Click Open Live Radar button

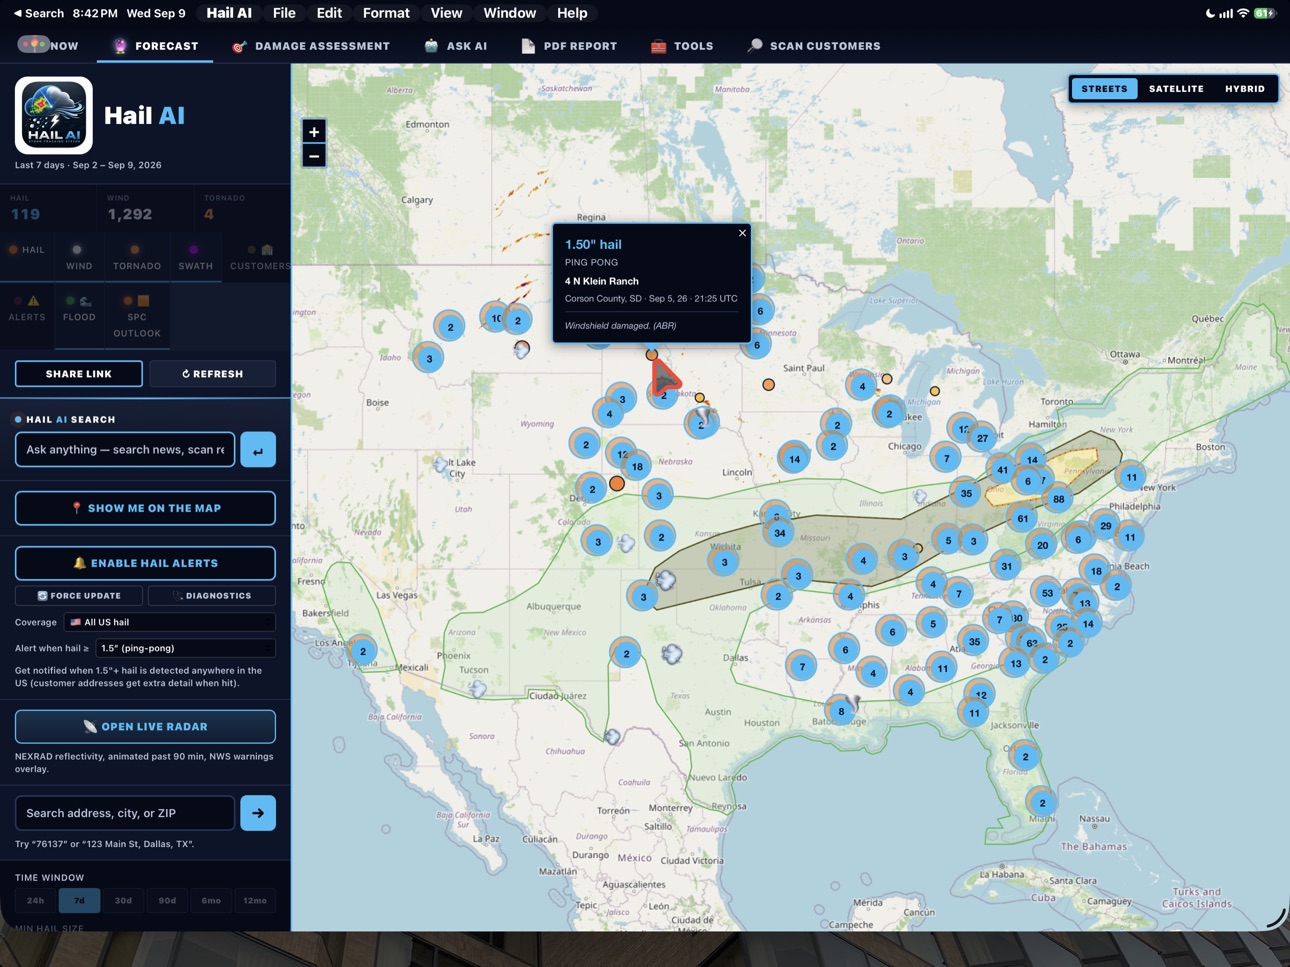(x=145, y=727)
